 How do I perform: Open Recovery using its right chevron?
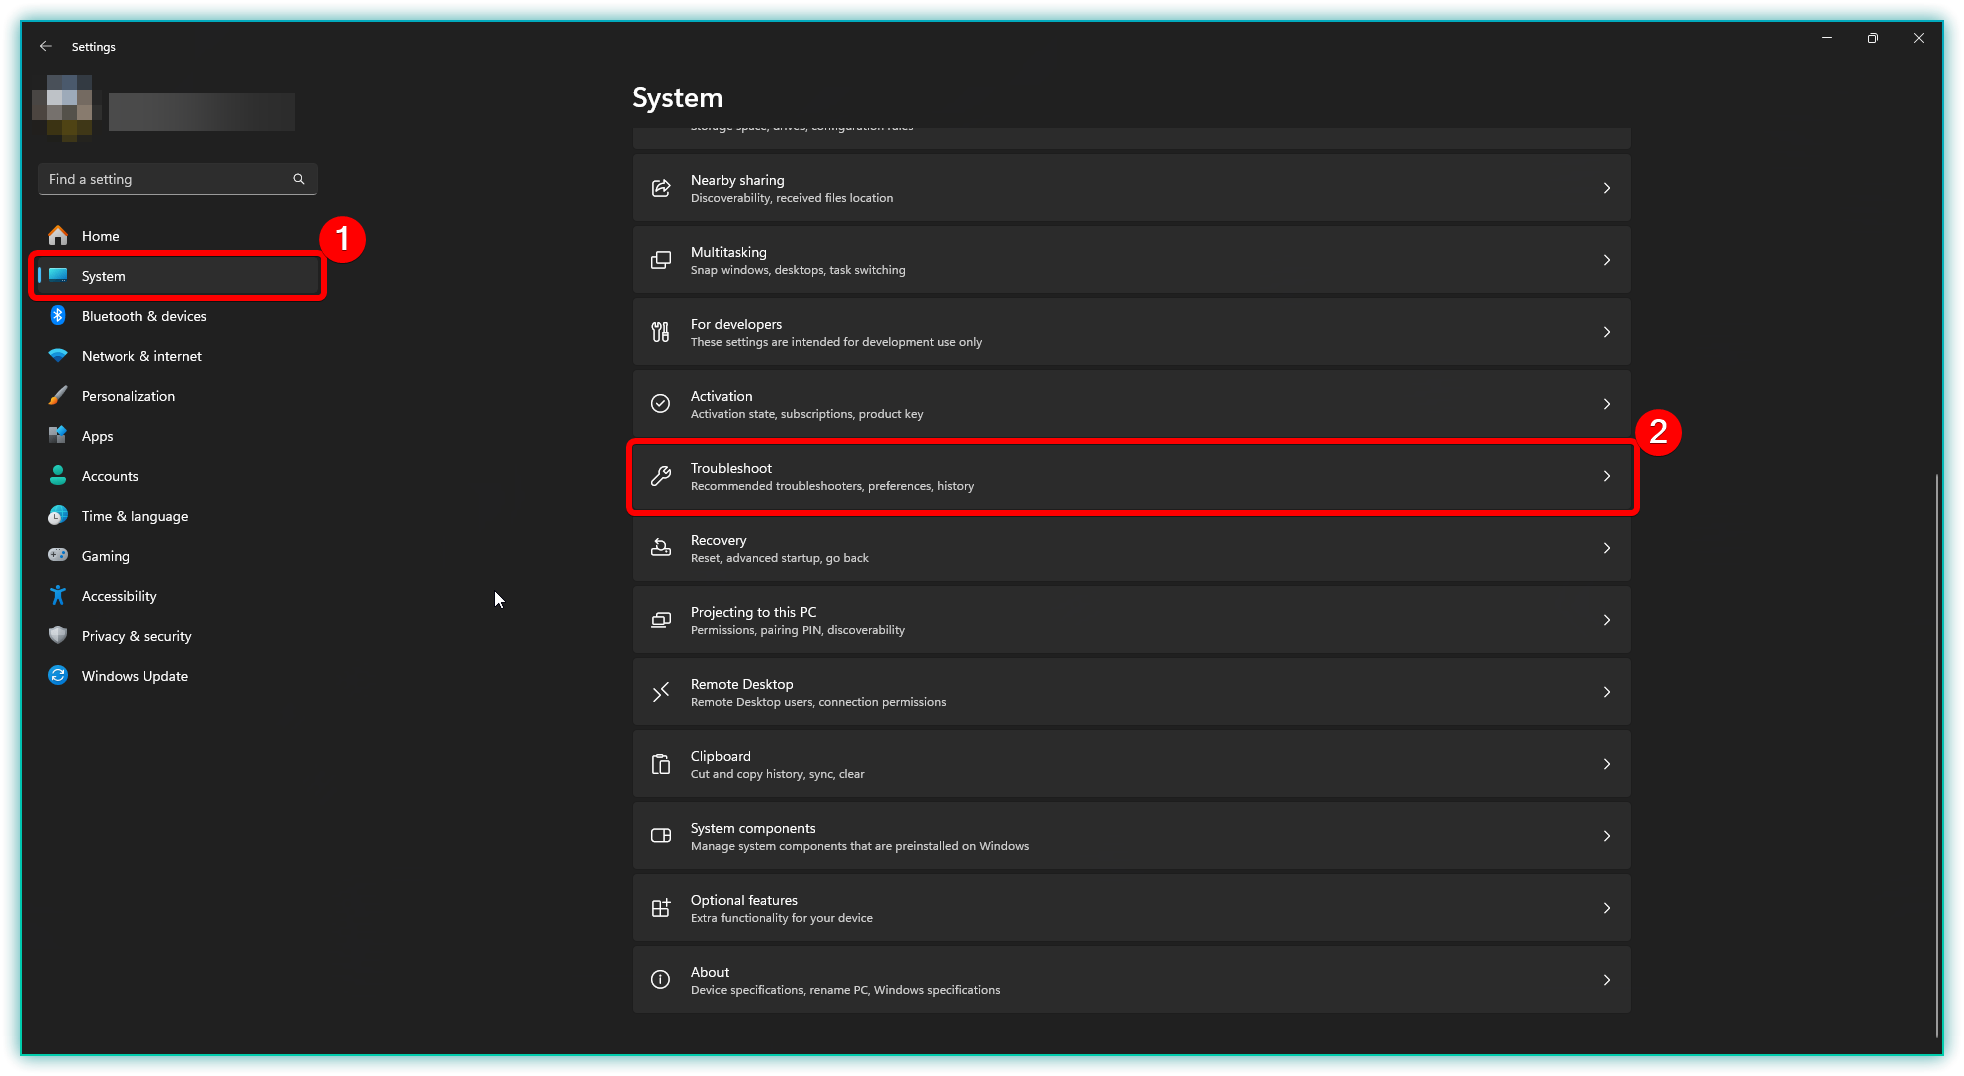pos(1607,549)
